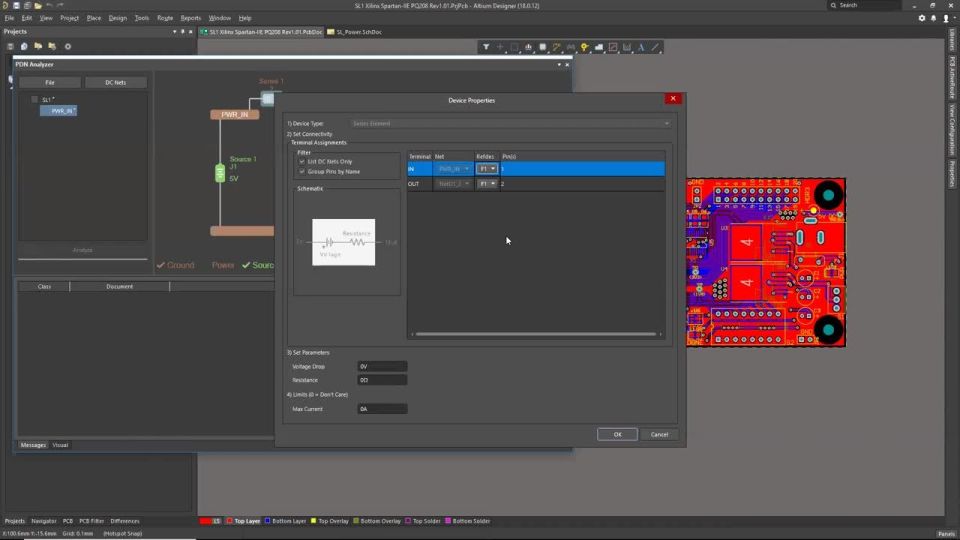Screen dimensions: 960x540
Task: Open Net dropdown for OUT terminal
Action: [x=453, y=184]
